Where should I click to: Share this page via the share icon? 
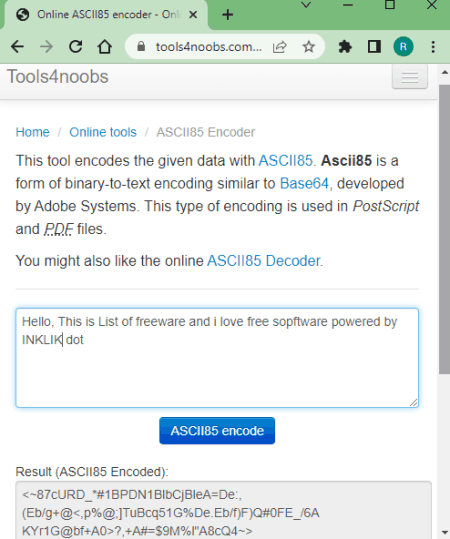[280, 47]
